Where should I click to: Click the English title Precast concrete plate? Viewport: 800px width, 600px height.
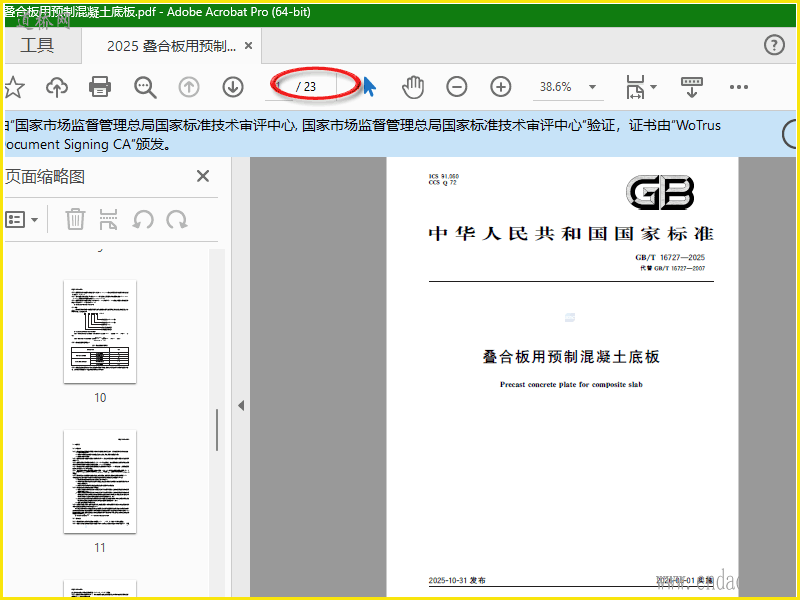(571, 385)
